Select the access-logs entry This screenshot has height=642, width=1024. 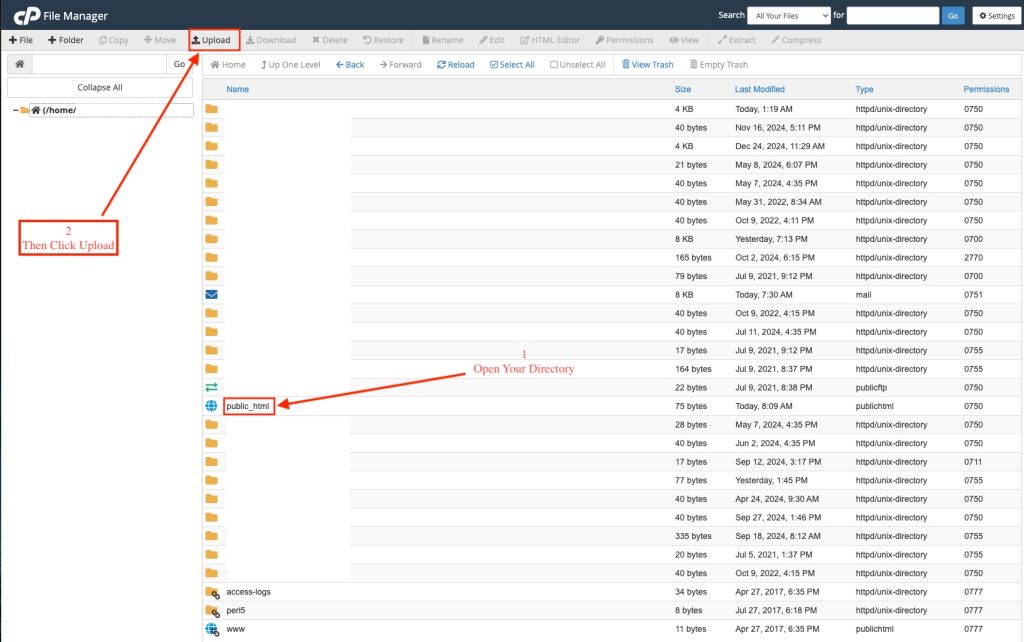(248, 592)
